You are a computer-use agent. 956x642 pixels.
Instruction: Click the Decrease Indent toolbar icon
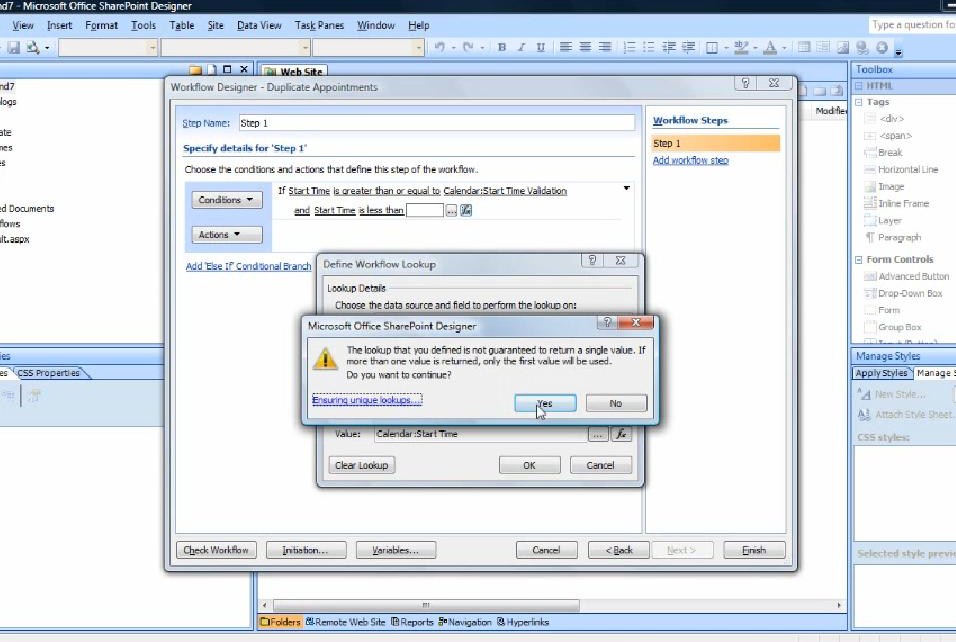669,48
